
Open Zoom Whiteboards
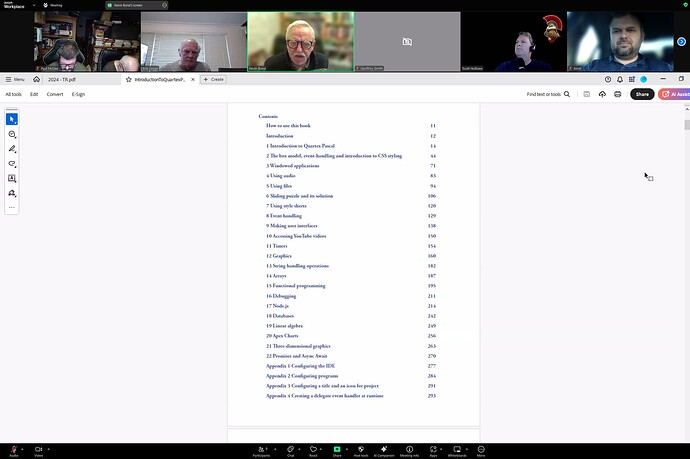[x=457, y=451]
